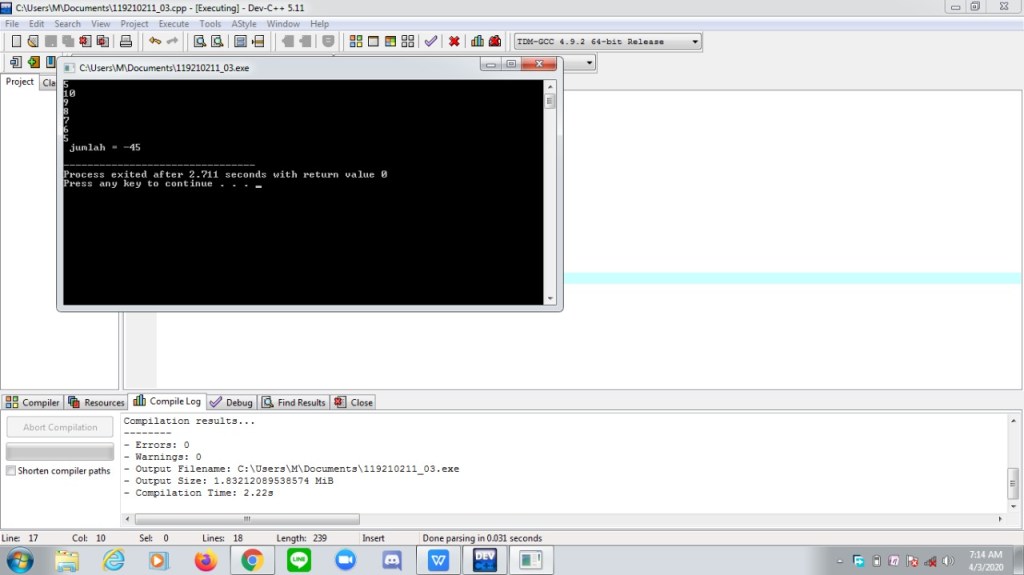
Task: Click the compile log horizontal scrollbar
Action: point(247,519)
